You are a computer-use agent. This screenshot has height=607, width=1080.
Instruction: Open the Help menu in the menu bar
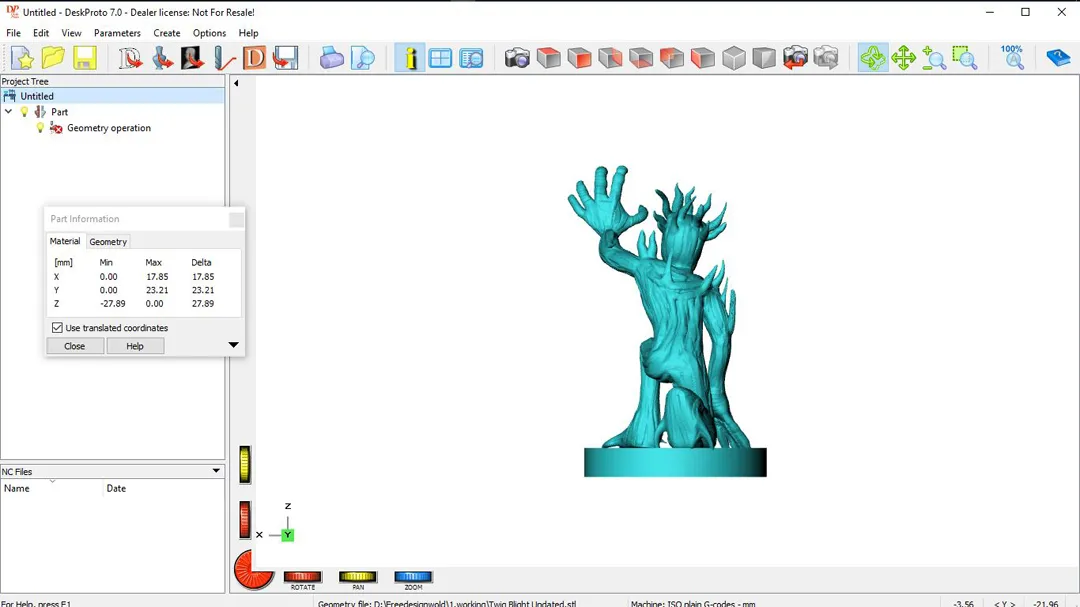click(x=249, y=33)
